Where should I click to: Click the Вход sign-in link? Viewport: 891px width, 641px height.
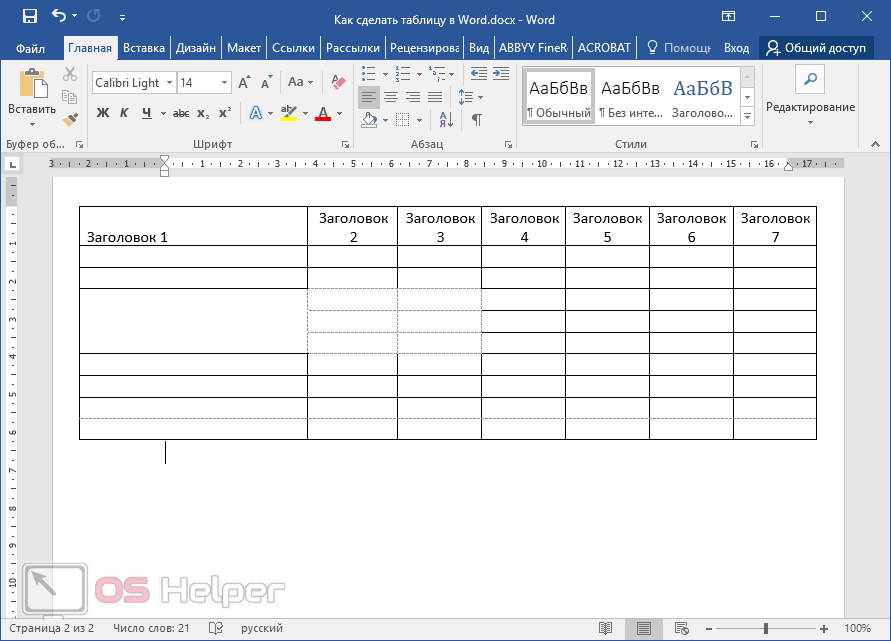[736, 48]
